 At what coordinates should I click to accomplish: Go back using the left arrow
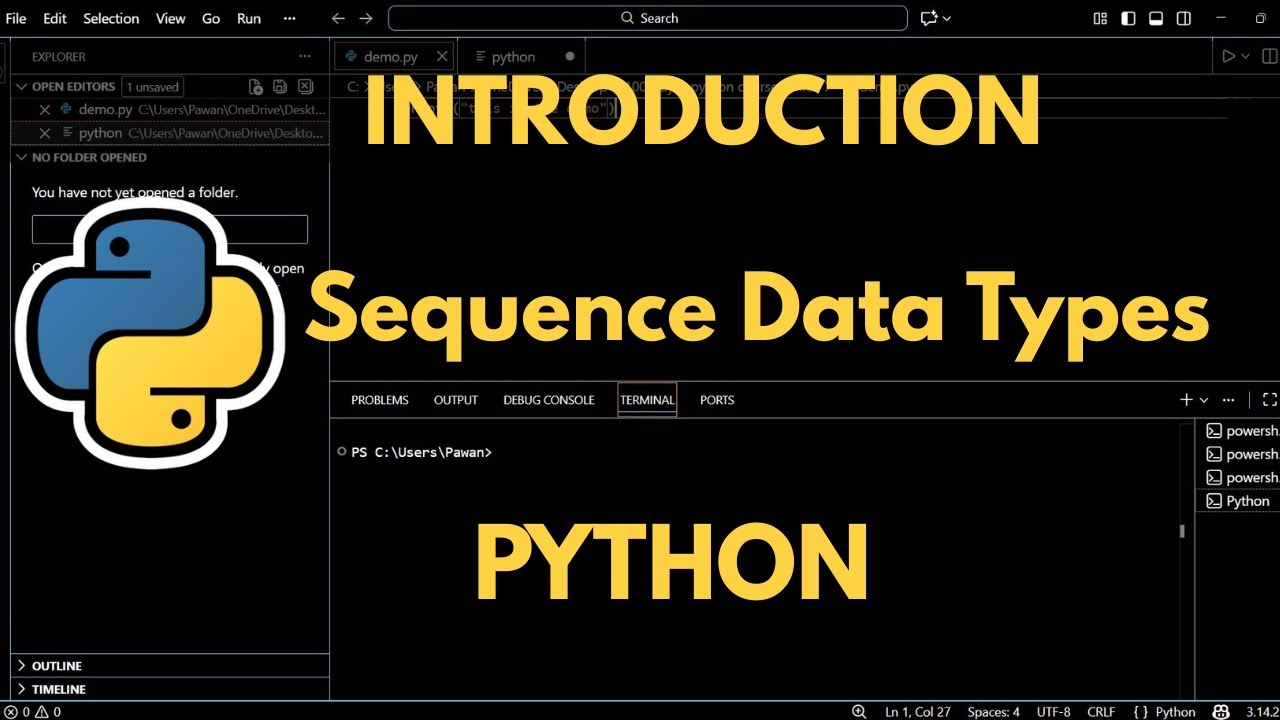click(338, 18)
